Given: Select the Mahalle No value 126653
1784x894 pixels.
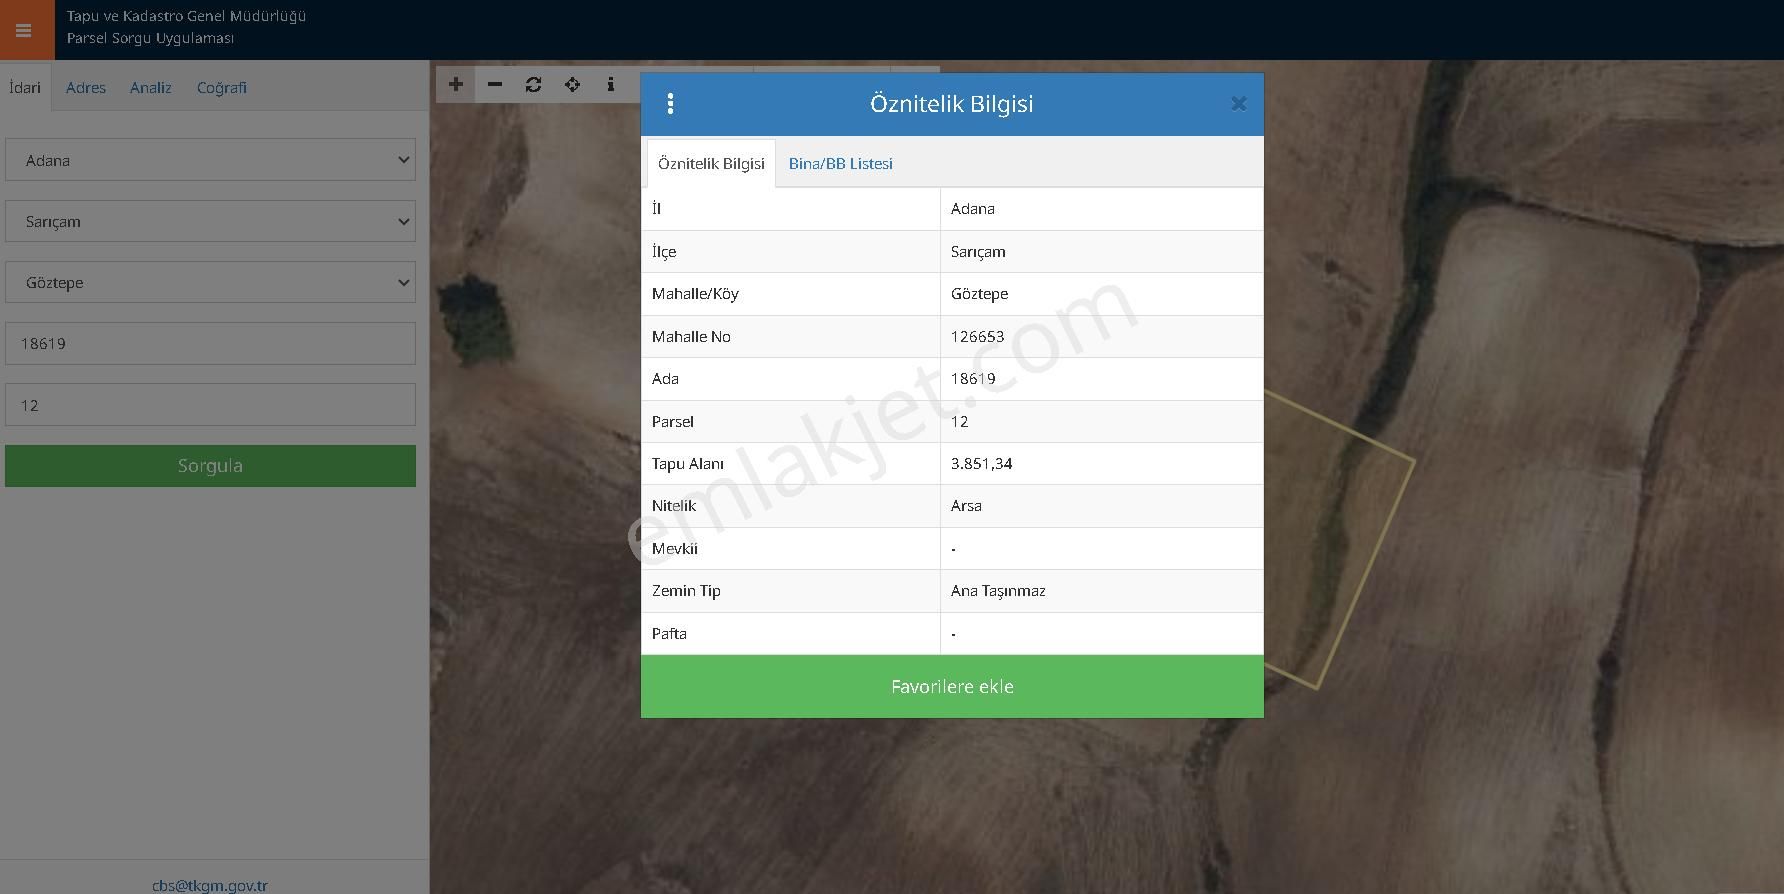Looking at the screenshot, I should pos(978,337).
